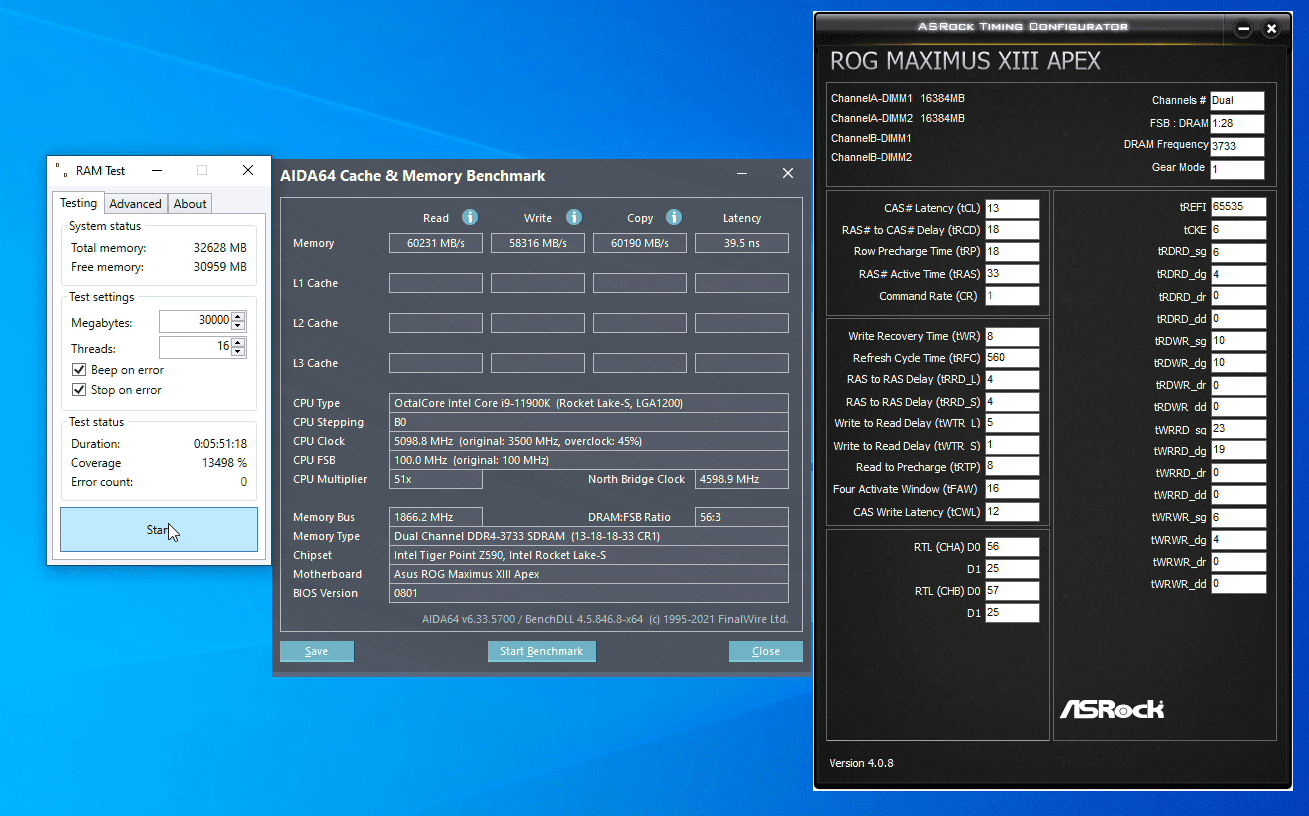Click the RTL (CHA) D0 field

tap(1012, 547)
